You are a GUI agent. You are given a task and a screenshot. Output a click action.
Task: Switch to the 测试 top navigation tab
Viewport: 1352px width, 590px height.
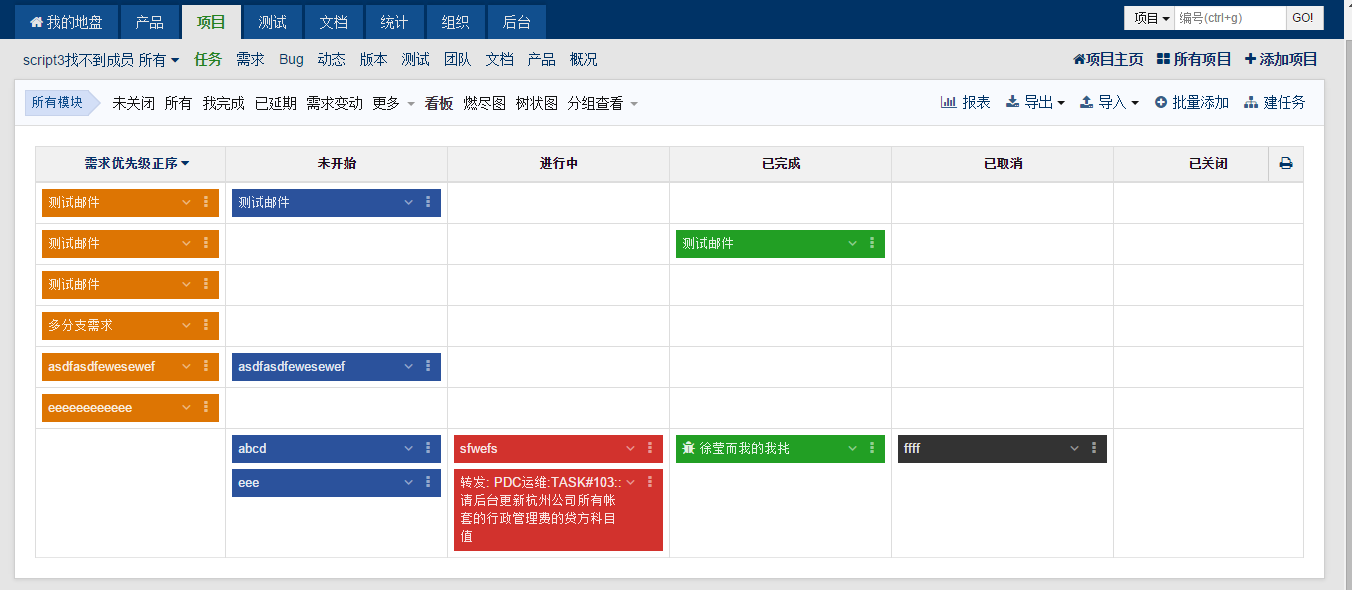coord(272,21)
